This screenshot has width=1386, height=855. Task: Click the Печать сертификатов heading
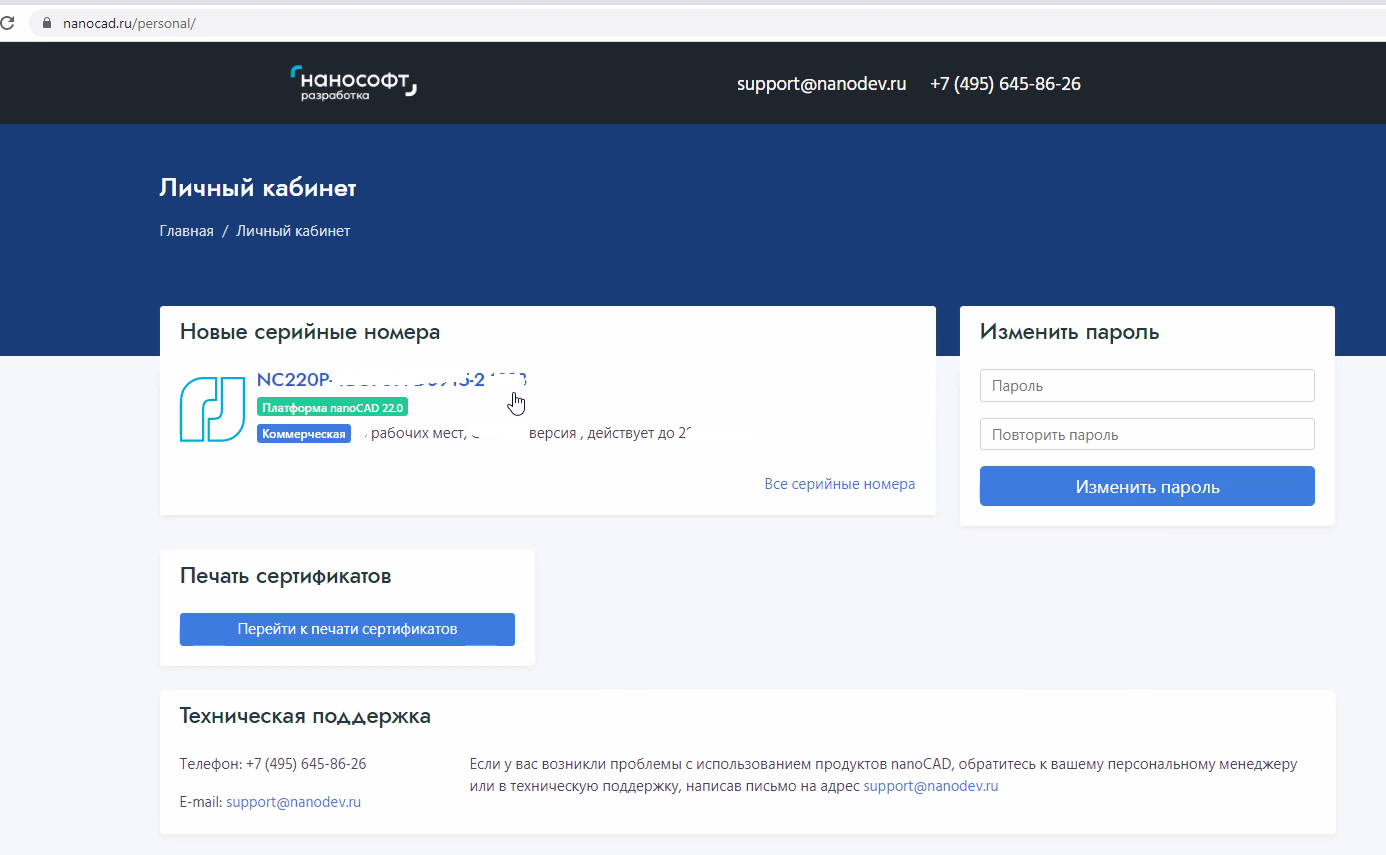[x=286, y=576]
